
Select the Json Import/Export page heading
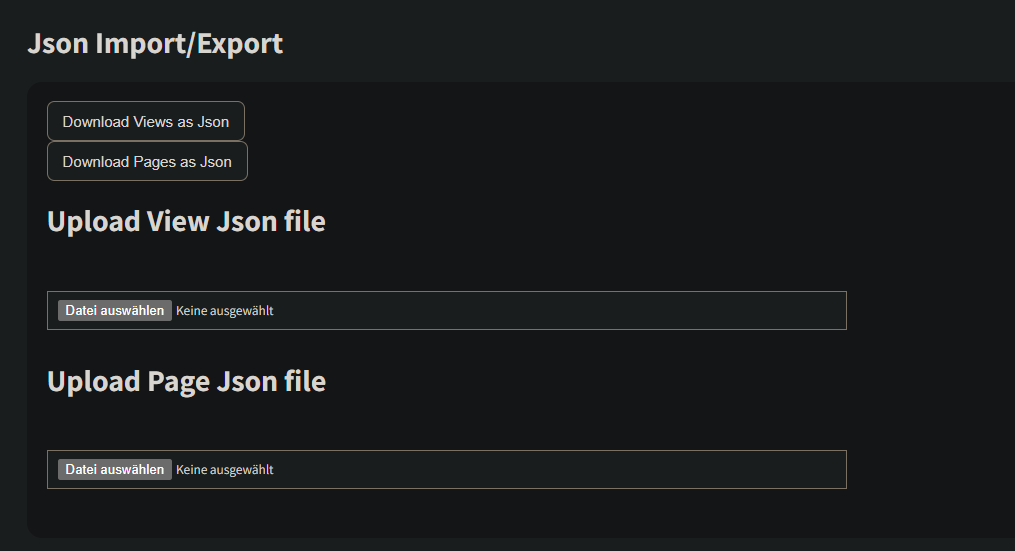tap(155, 44)
